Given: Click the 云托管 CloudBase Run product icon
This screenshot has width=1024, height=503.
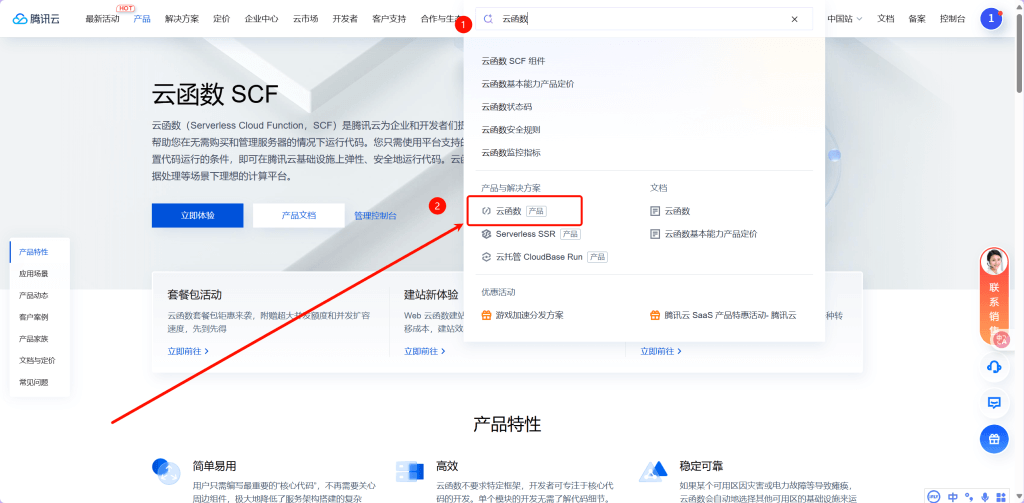Looking at the screenshot, I should point(486,257).
